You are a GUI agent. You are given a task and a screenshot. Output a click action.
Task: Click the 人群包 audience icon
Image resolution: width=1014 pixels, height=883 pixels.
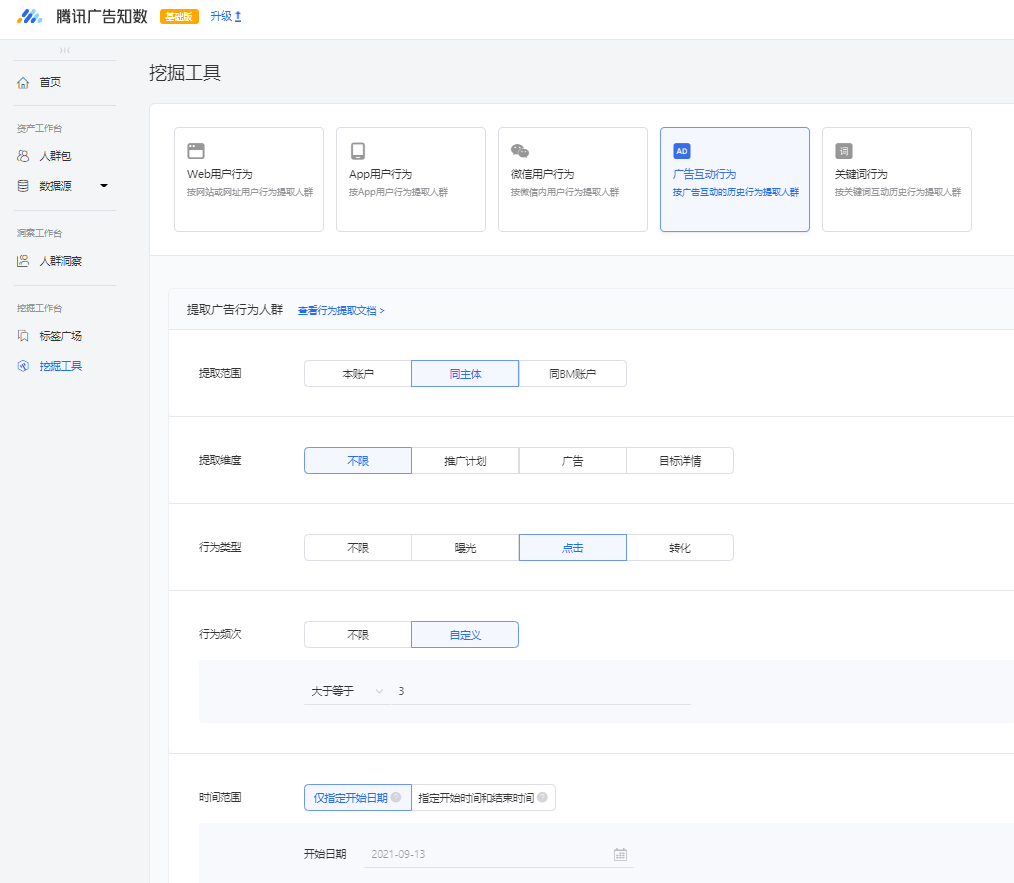pos(23,156)
